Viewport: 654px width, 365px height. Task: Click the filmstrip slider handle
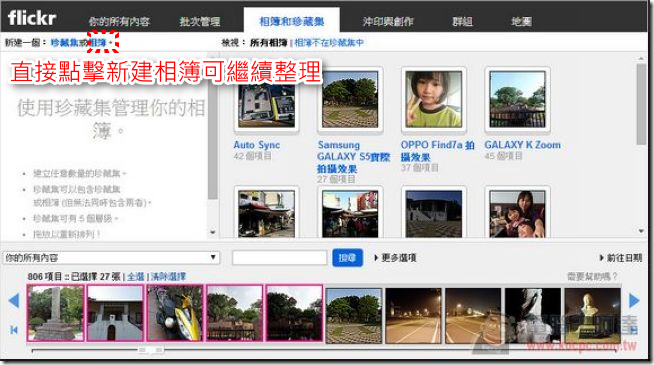pos(151,350)
